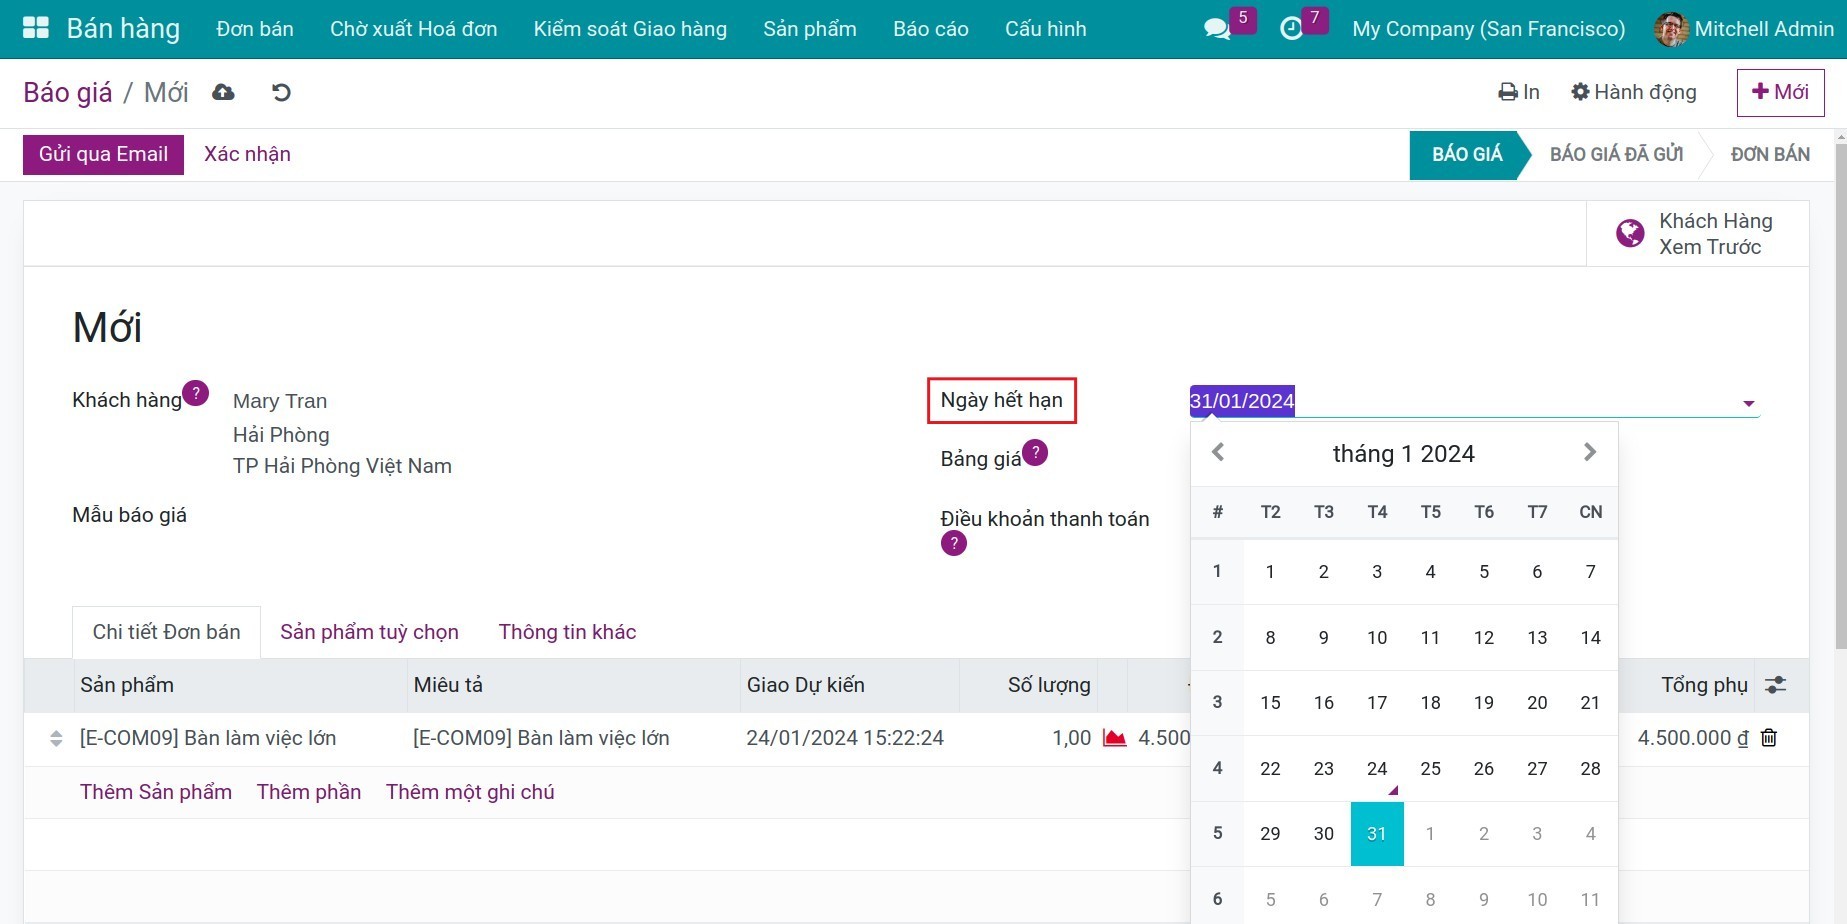Delete the order line with trash icon
The image size is (1847, 924).
click(1769, 738)
